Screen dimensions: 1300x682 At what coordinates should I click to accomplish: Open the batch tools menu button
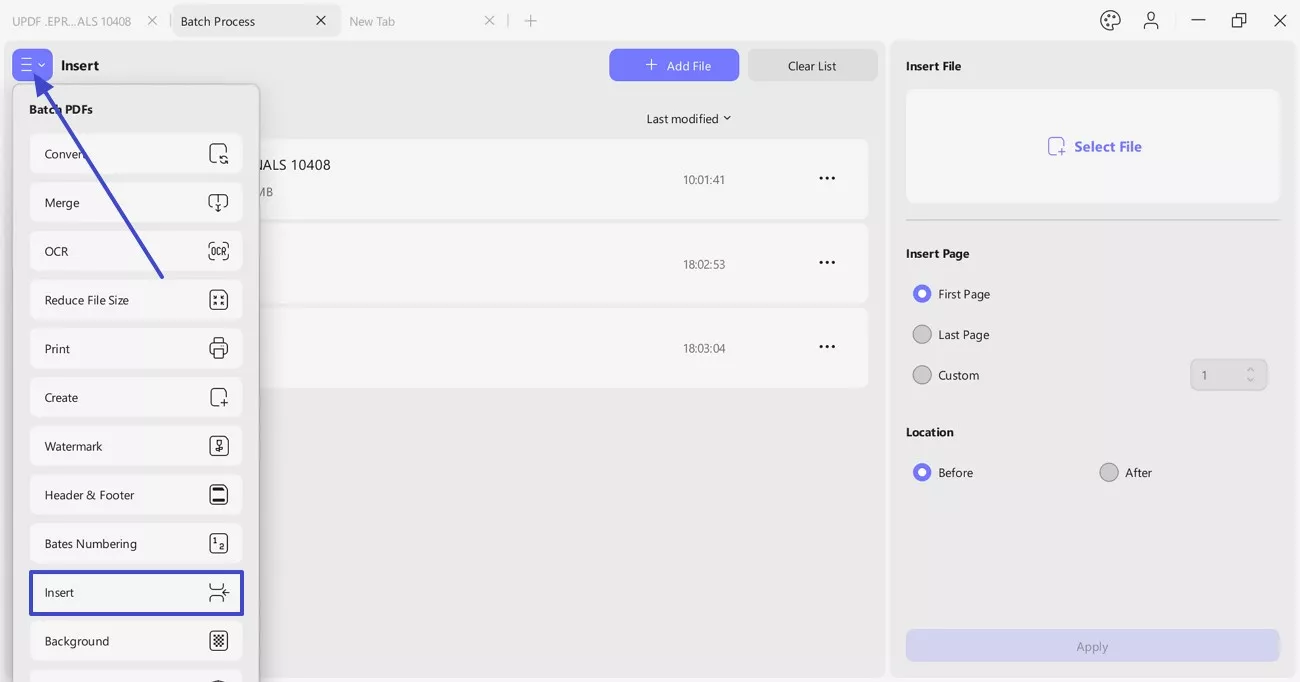pos(32,65)
